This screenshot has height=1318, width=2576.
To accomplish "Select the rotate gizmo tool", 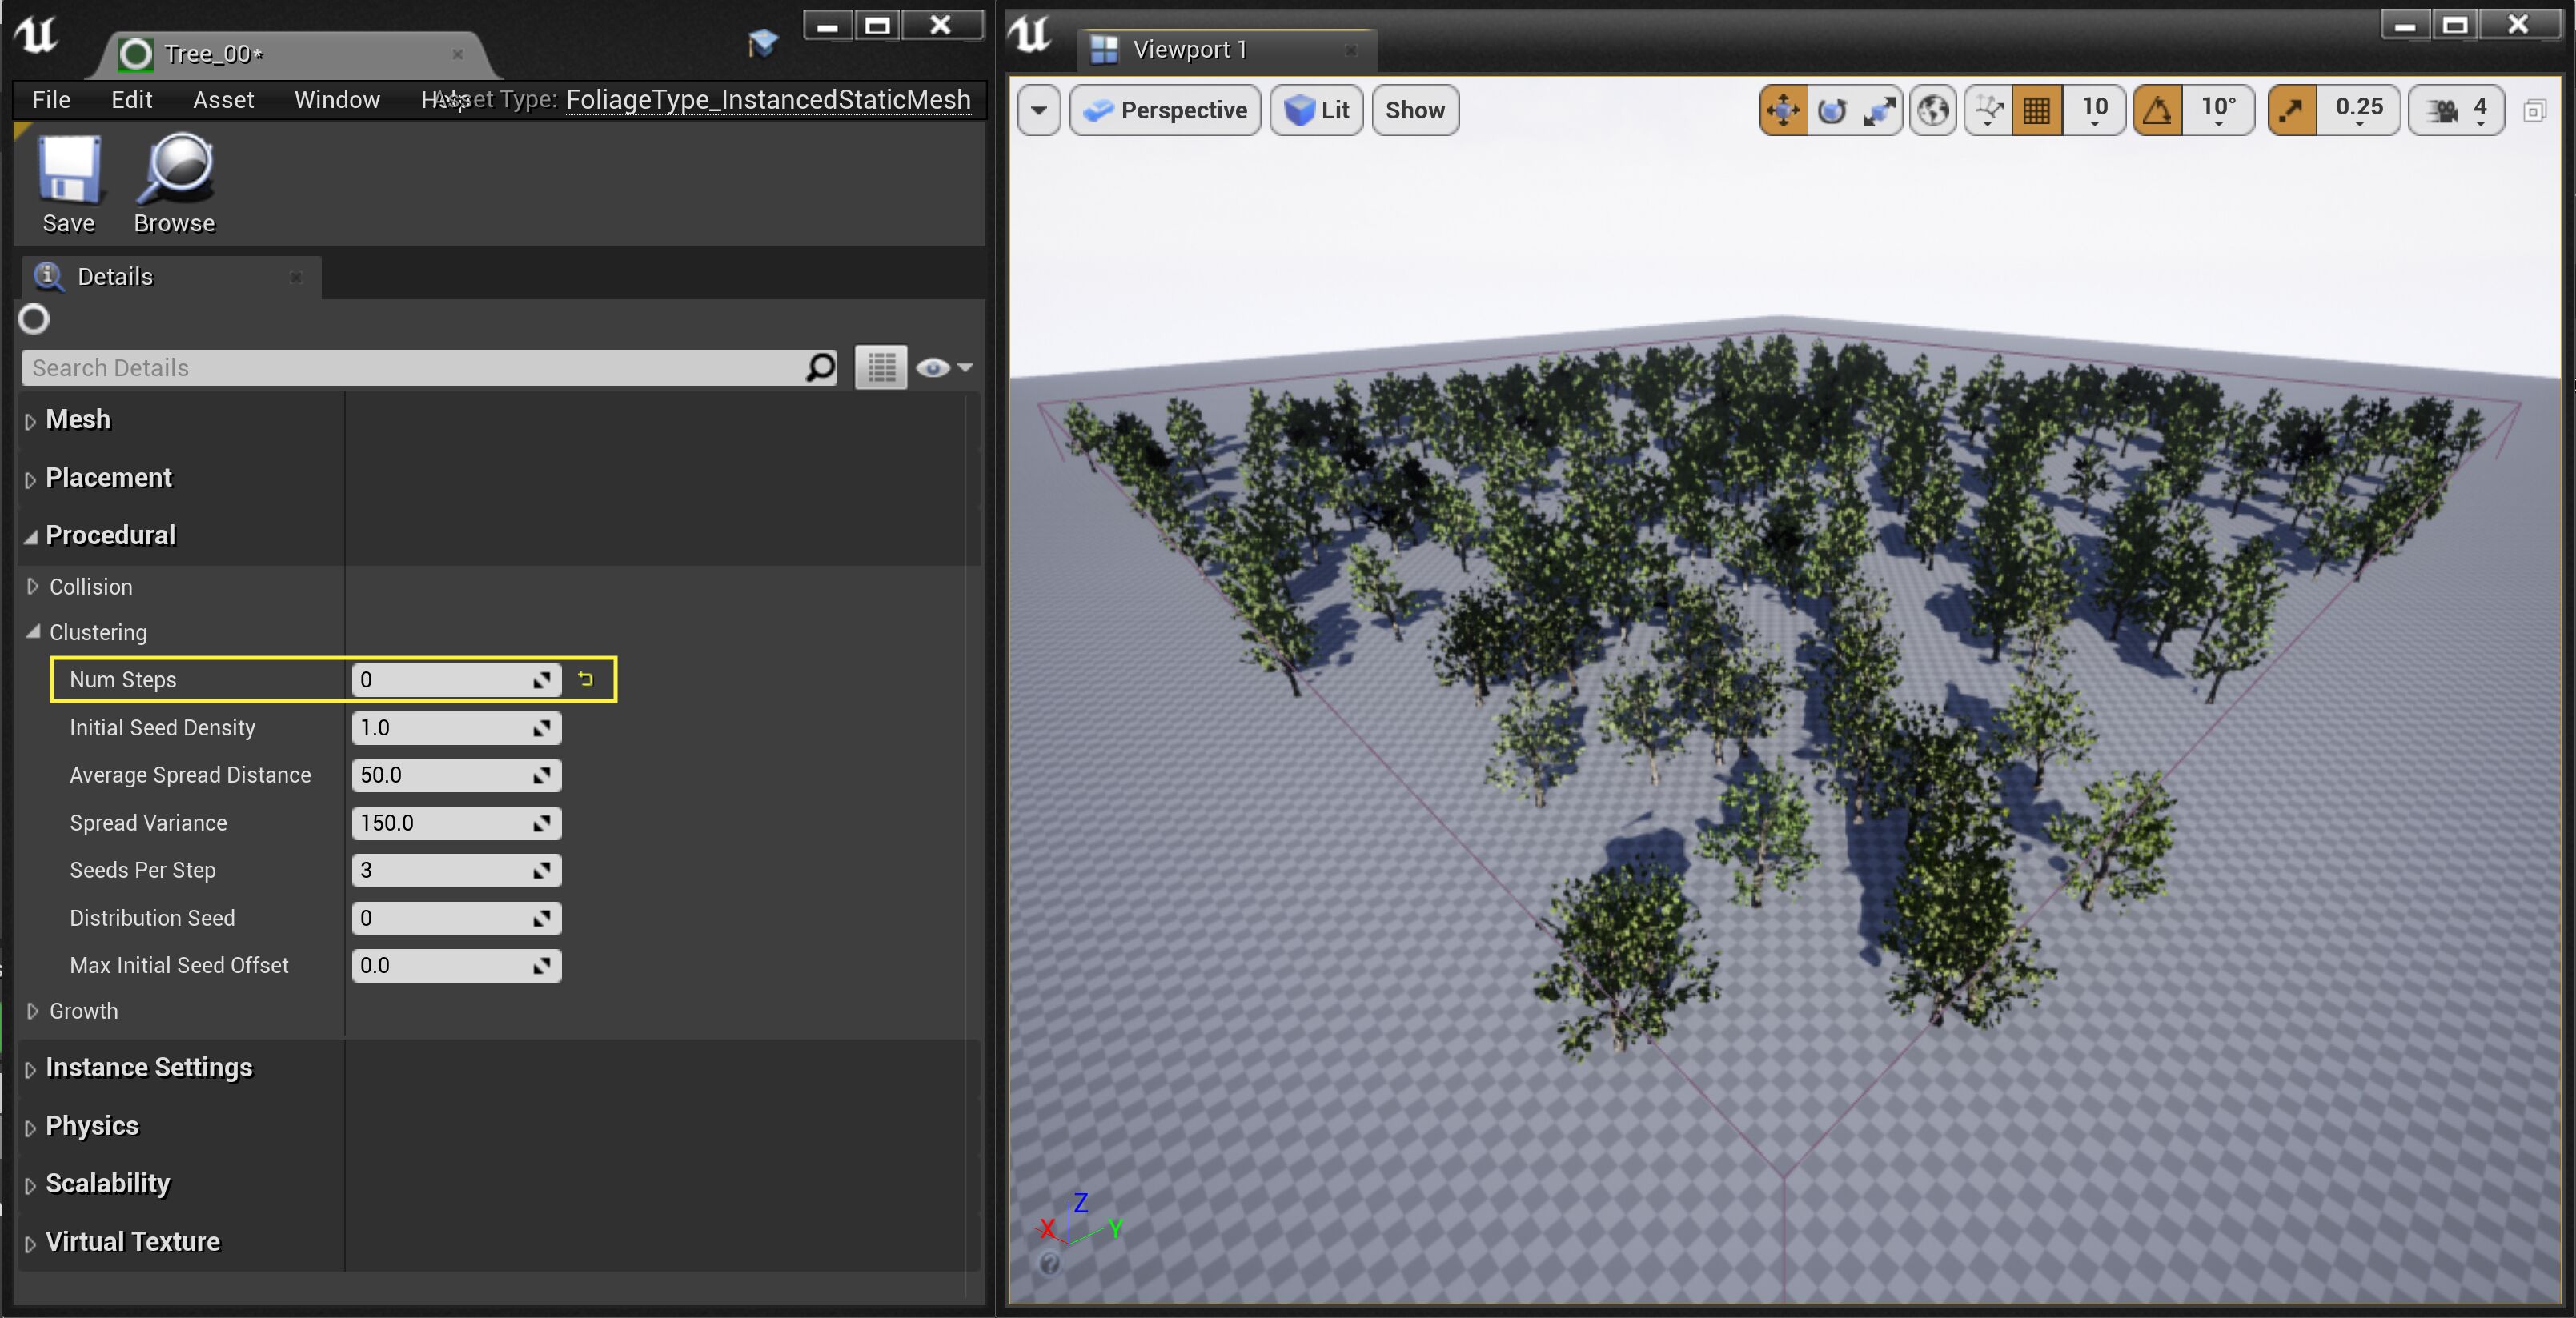I will tap(1831, 110).
